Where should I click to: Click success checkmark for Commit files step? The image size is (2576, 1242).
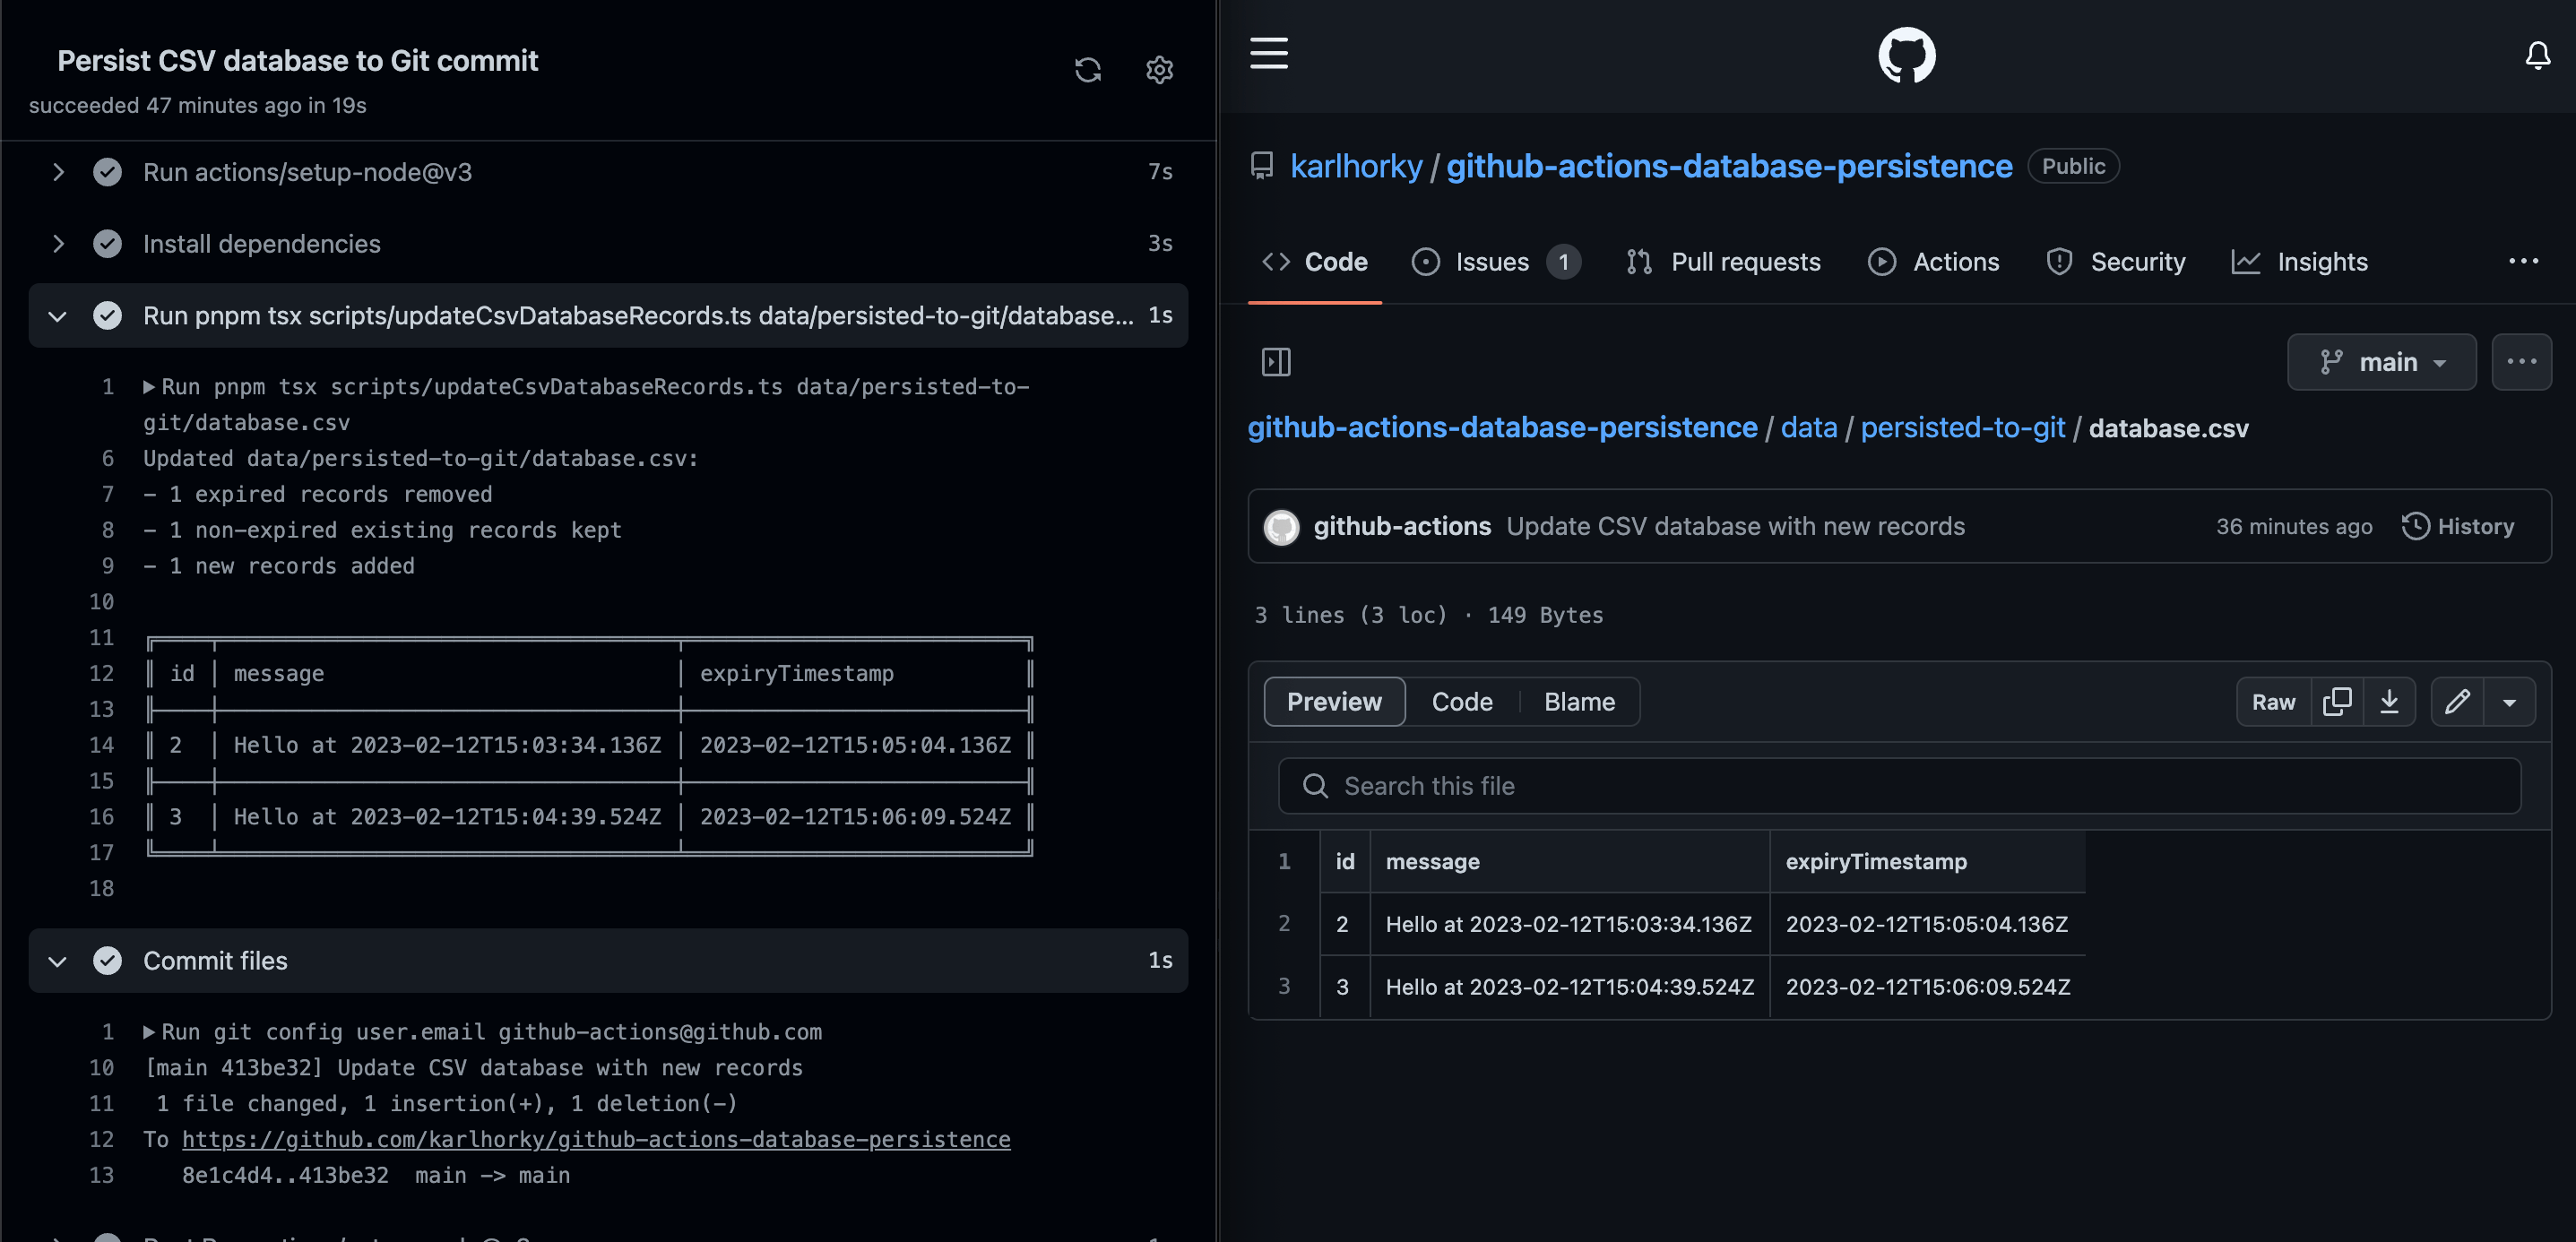coord(107,960)
